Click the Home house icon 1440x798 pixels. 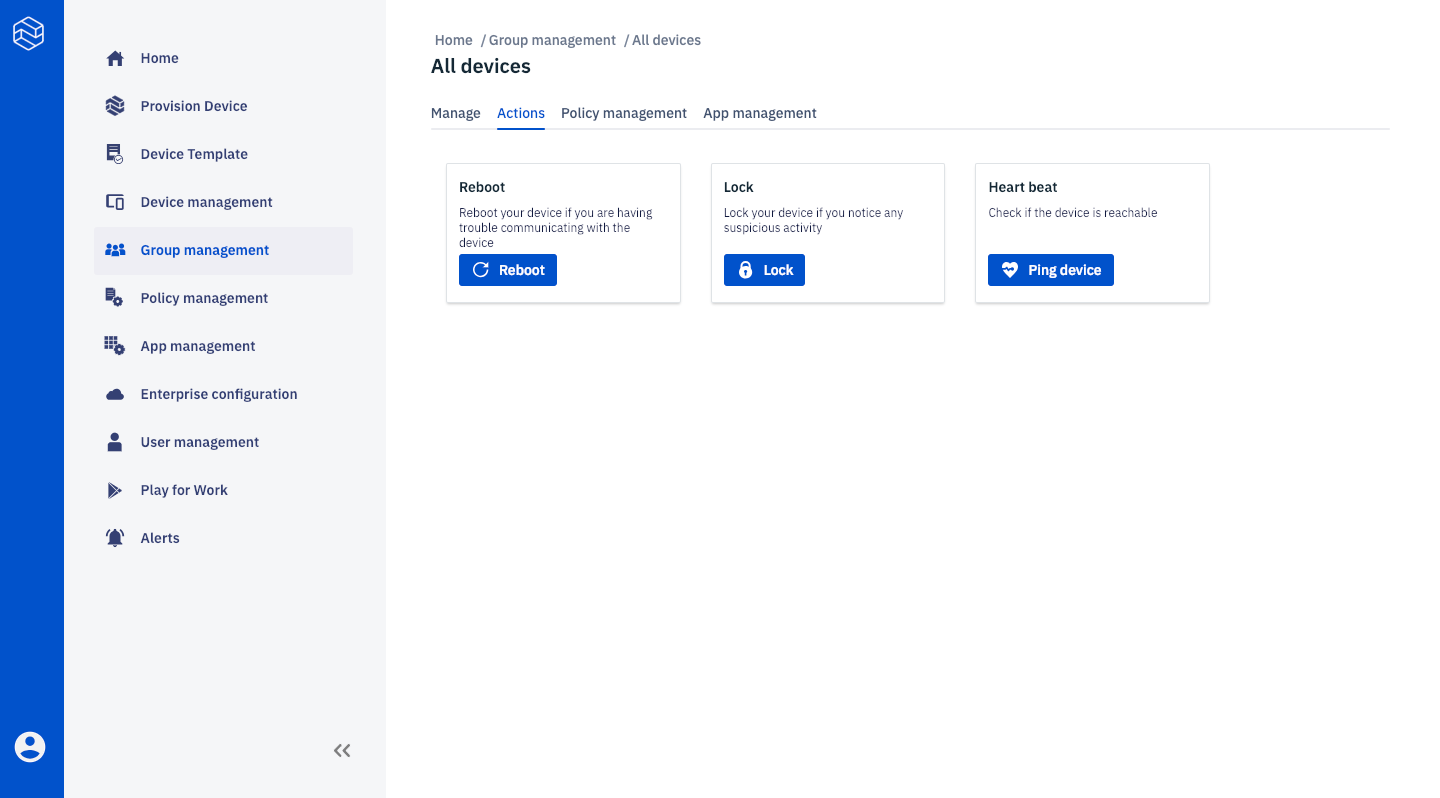(115, 58)
